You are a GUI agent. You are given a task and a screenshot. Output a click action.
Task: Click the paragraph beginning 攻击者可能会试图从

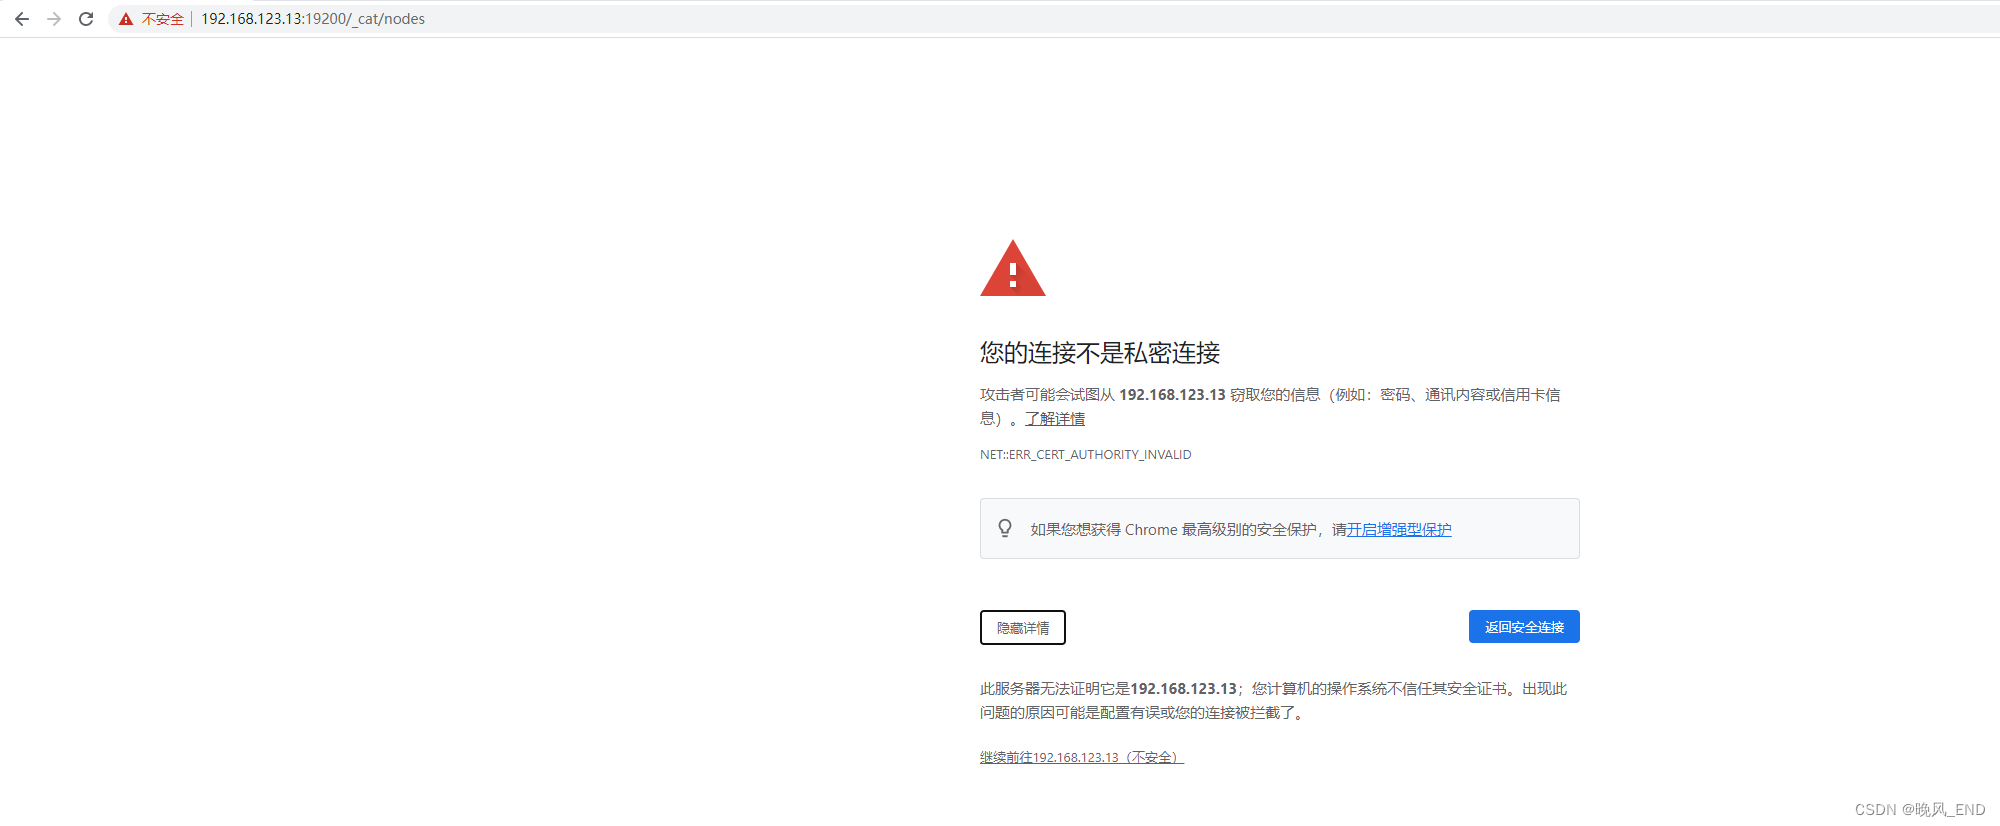1271,407
